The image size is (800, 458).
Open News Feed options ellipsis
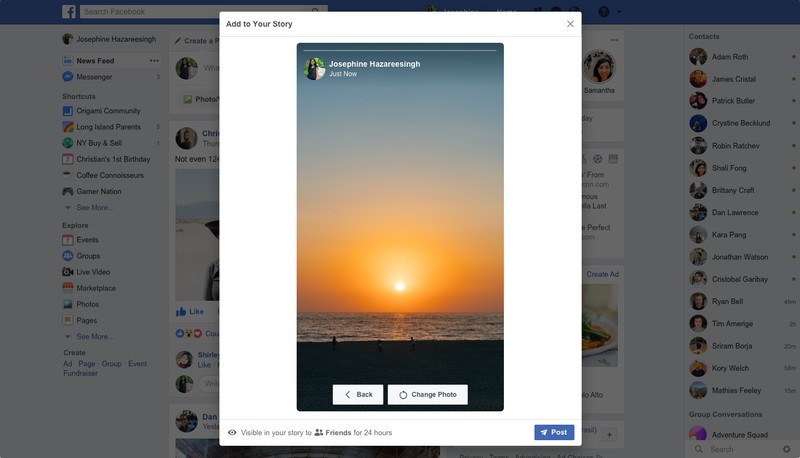pos(154,61)
